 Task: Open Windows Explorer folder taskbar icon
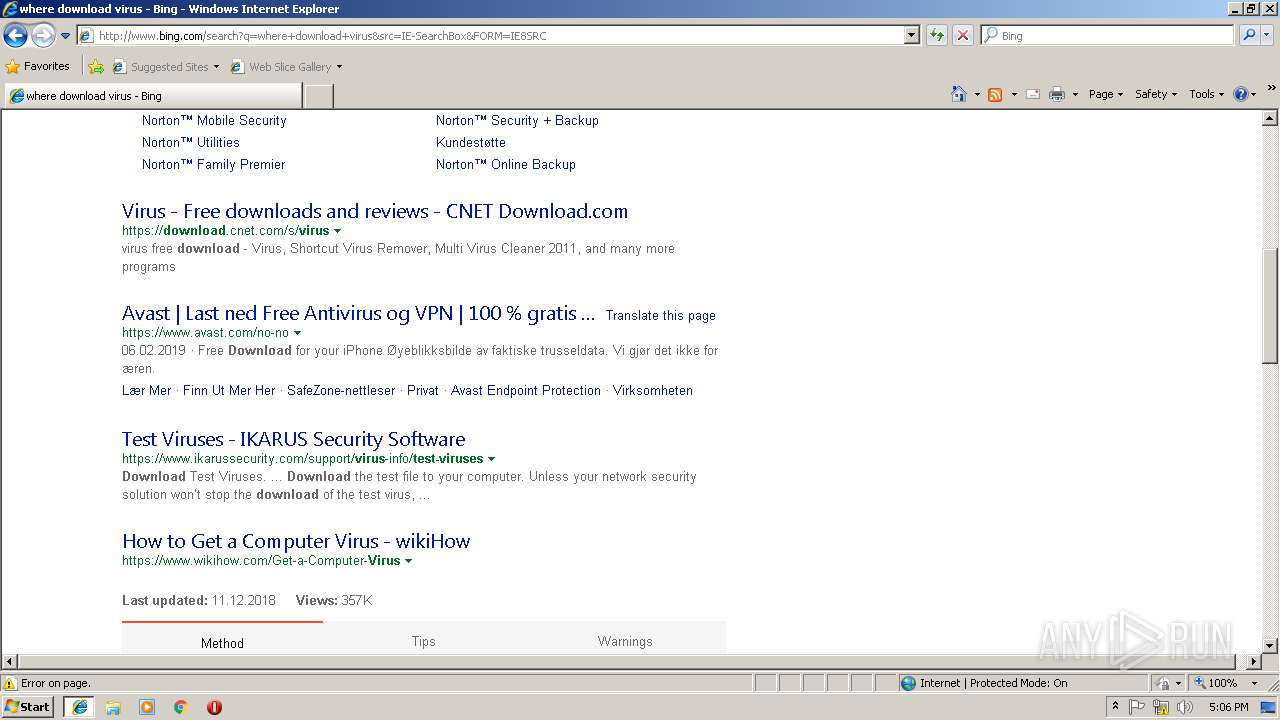pyautogui.click(x=113, y=707)
